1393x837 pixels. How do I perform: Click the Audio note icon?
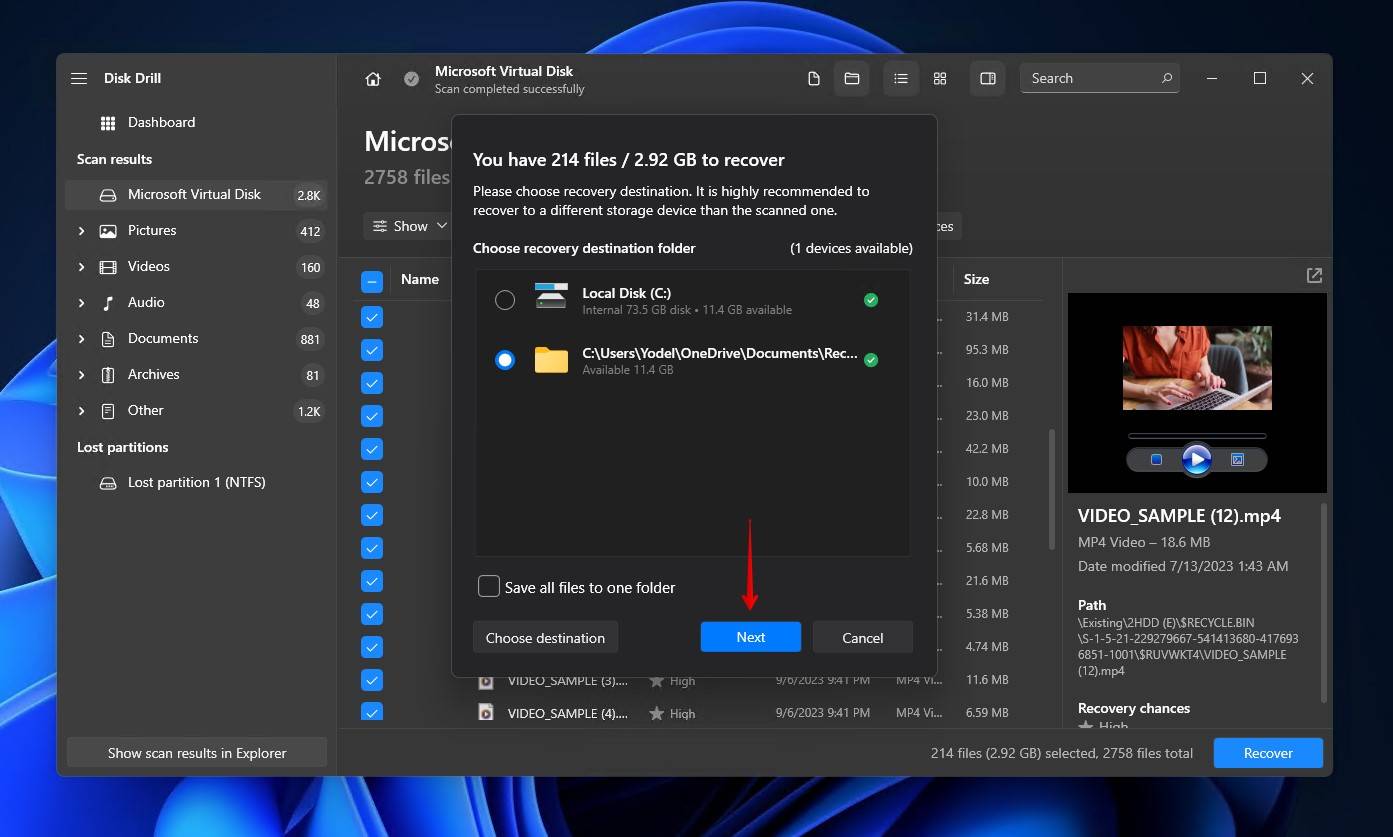click(108, 303)
